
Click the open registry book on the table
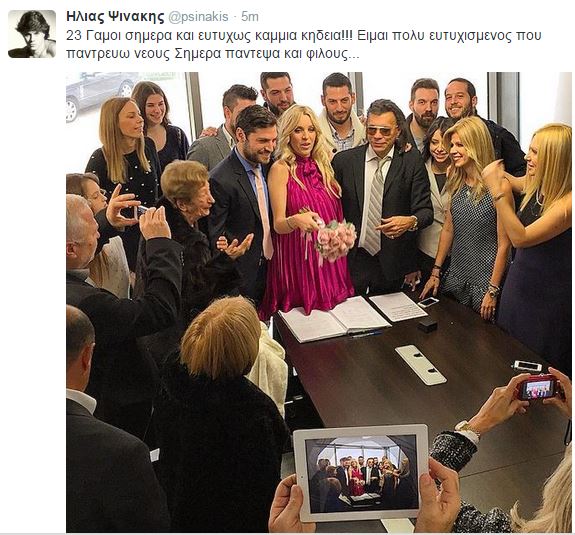(332, 319)
